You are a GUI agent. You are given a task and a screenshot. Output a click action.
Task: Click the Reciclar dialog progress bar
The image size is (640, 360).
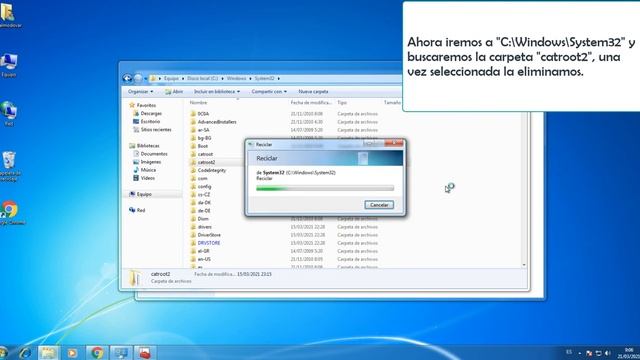[325, 188]
